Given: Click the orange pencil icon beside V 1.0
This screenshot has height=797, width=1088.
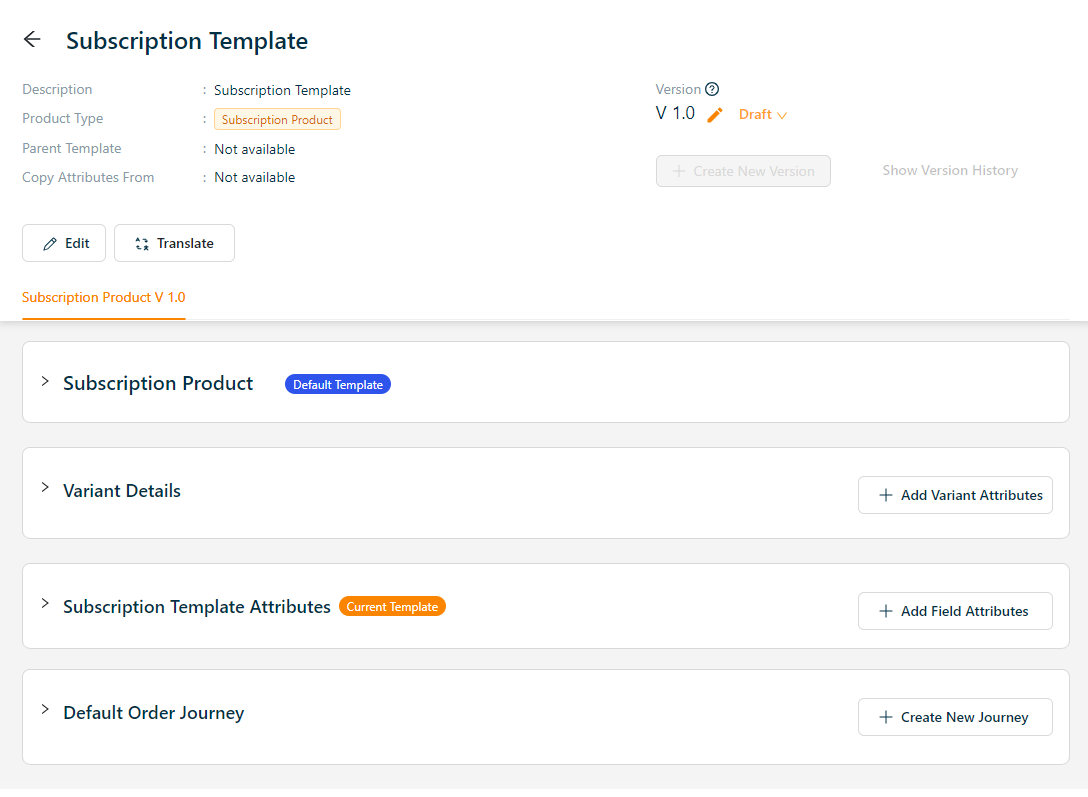Looking at the screenshot, I should [714, 115].
